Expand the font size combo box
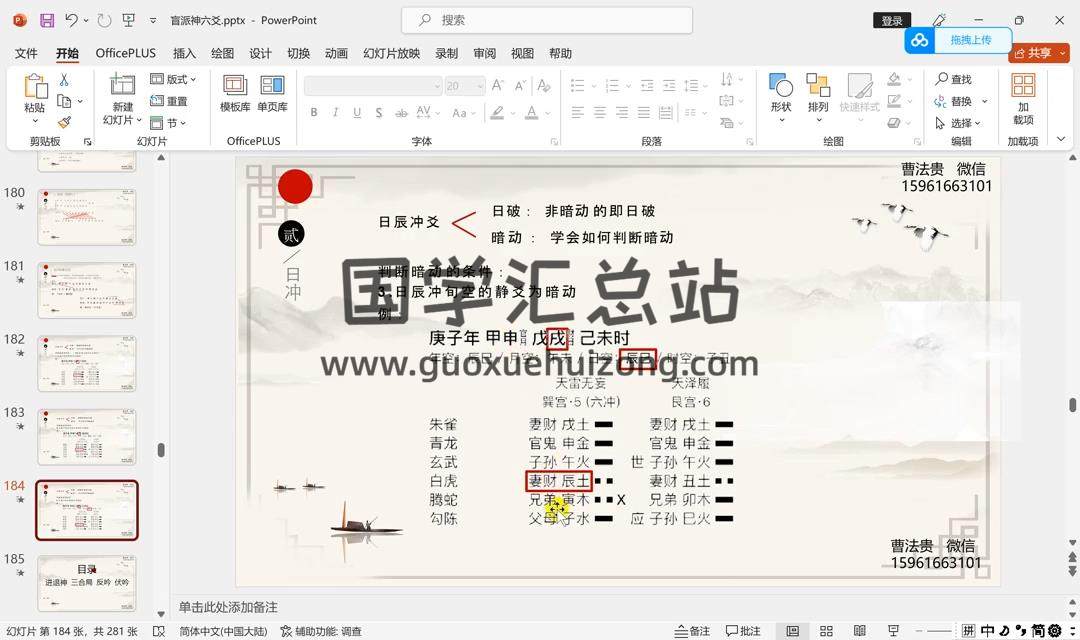The height and width of the screenshot is (640, 1080). coord(480,86)
